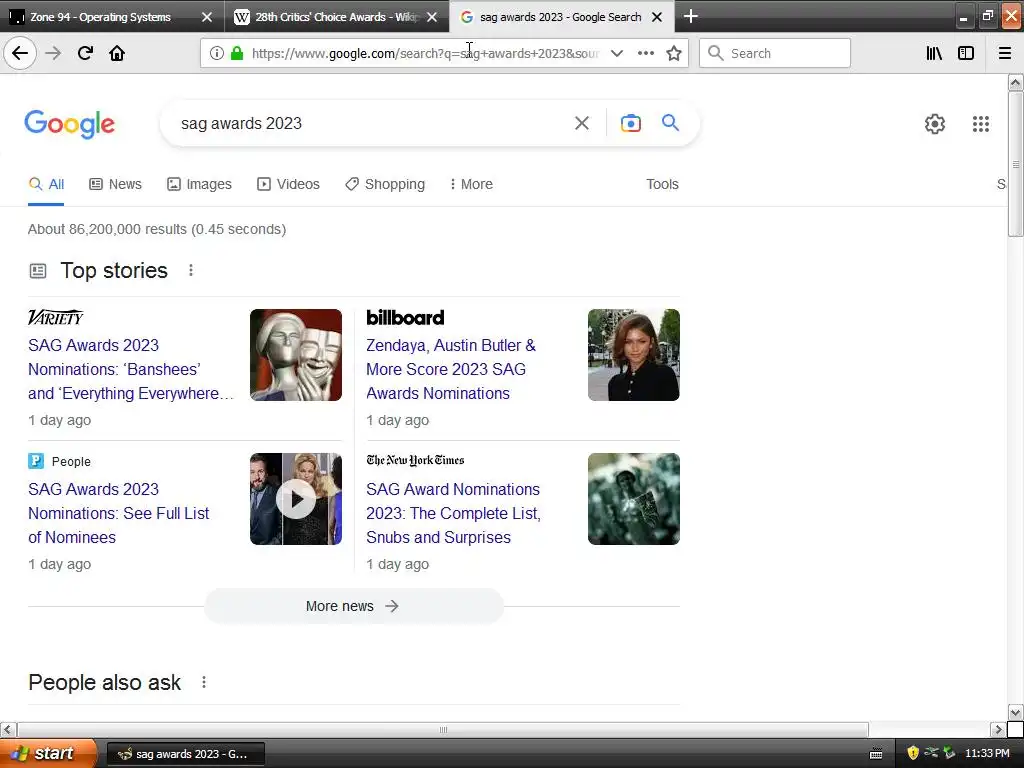Open the search Tools options
The height and width of the screenshot is (768, 1024).
tap(662, 184)
